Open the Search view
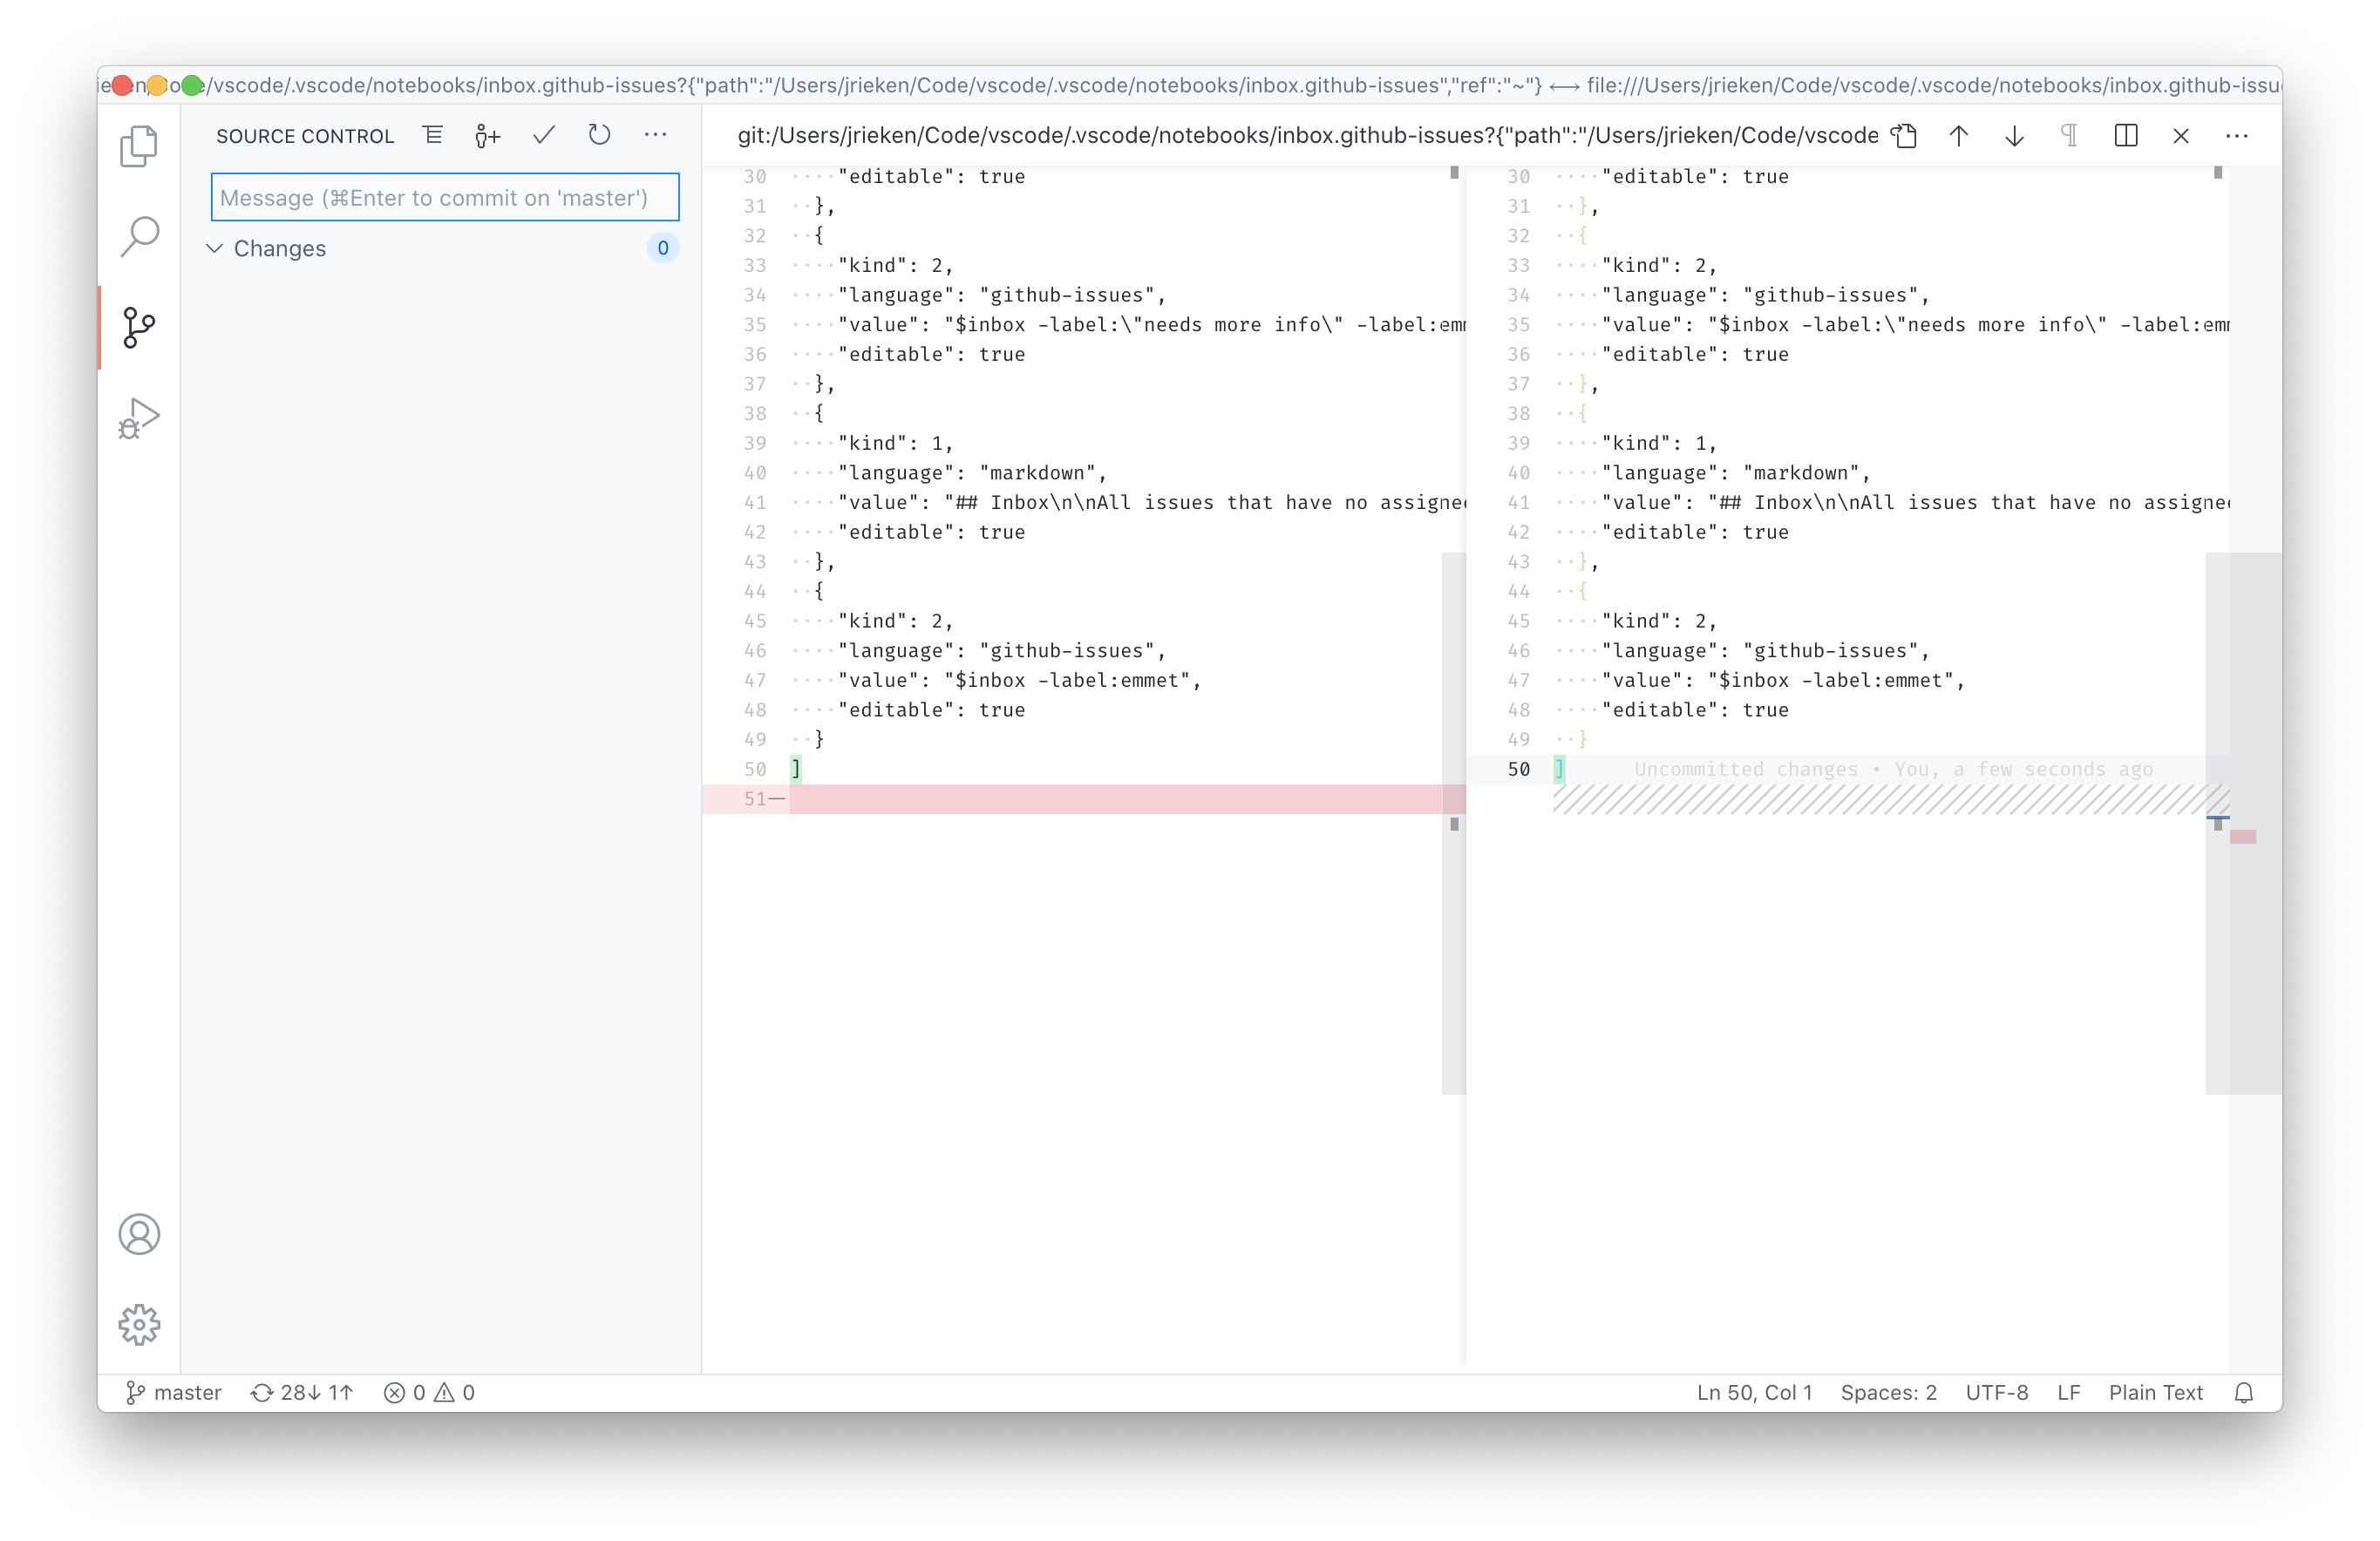 [x=139, y=235]
